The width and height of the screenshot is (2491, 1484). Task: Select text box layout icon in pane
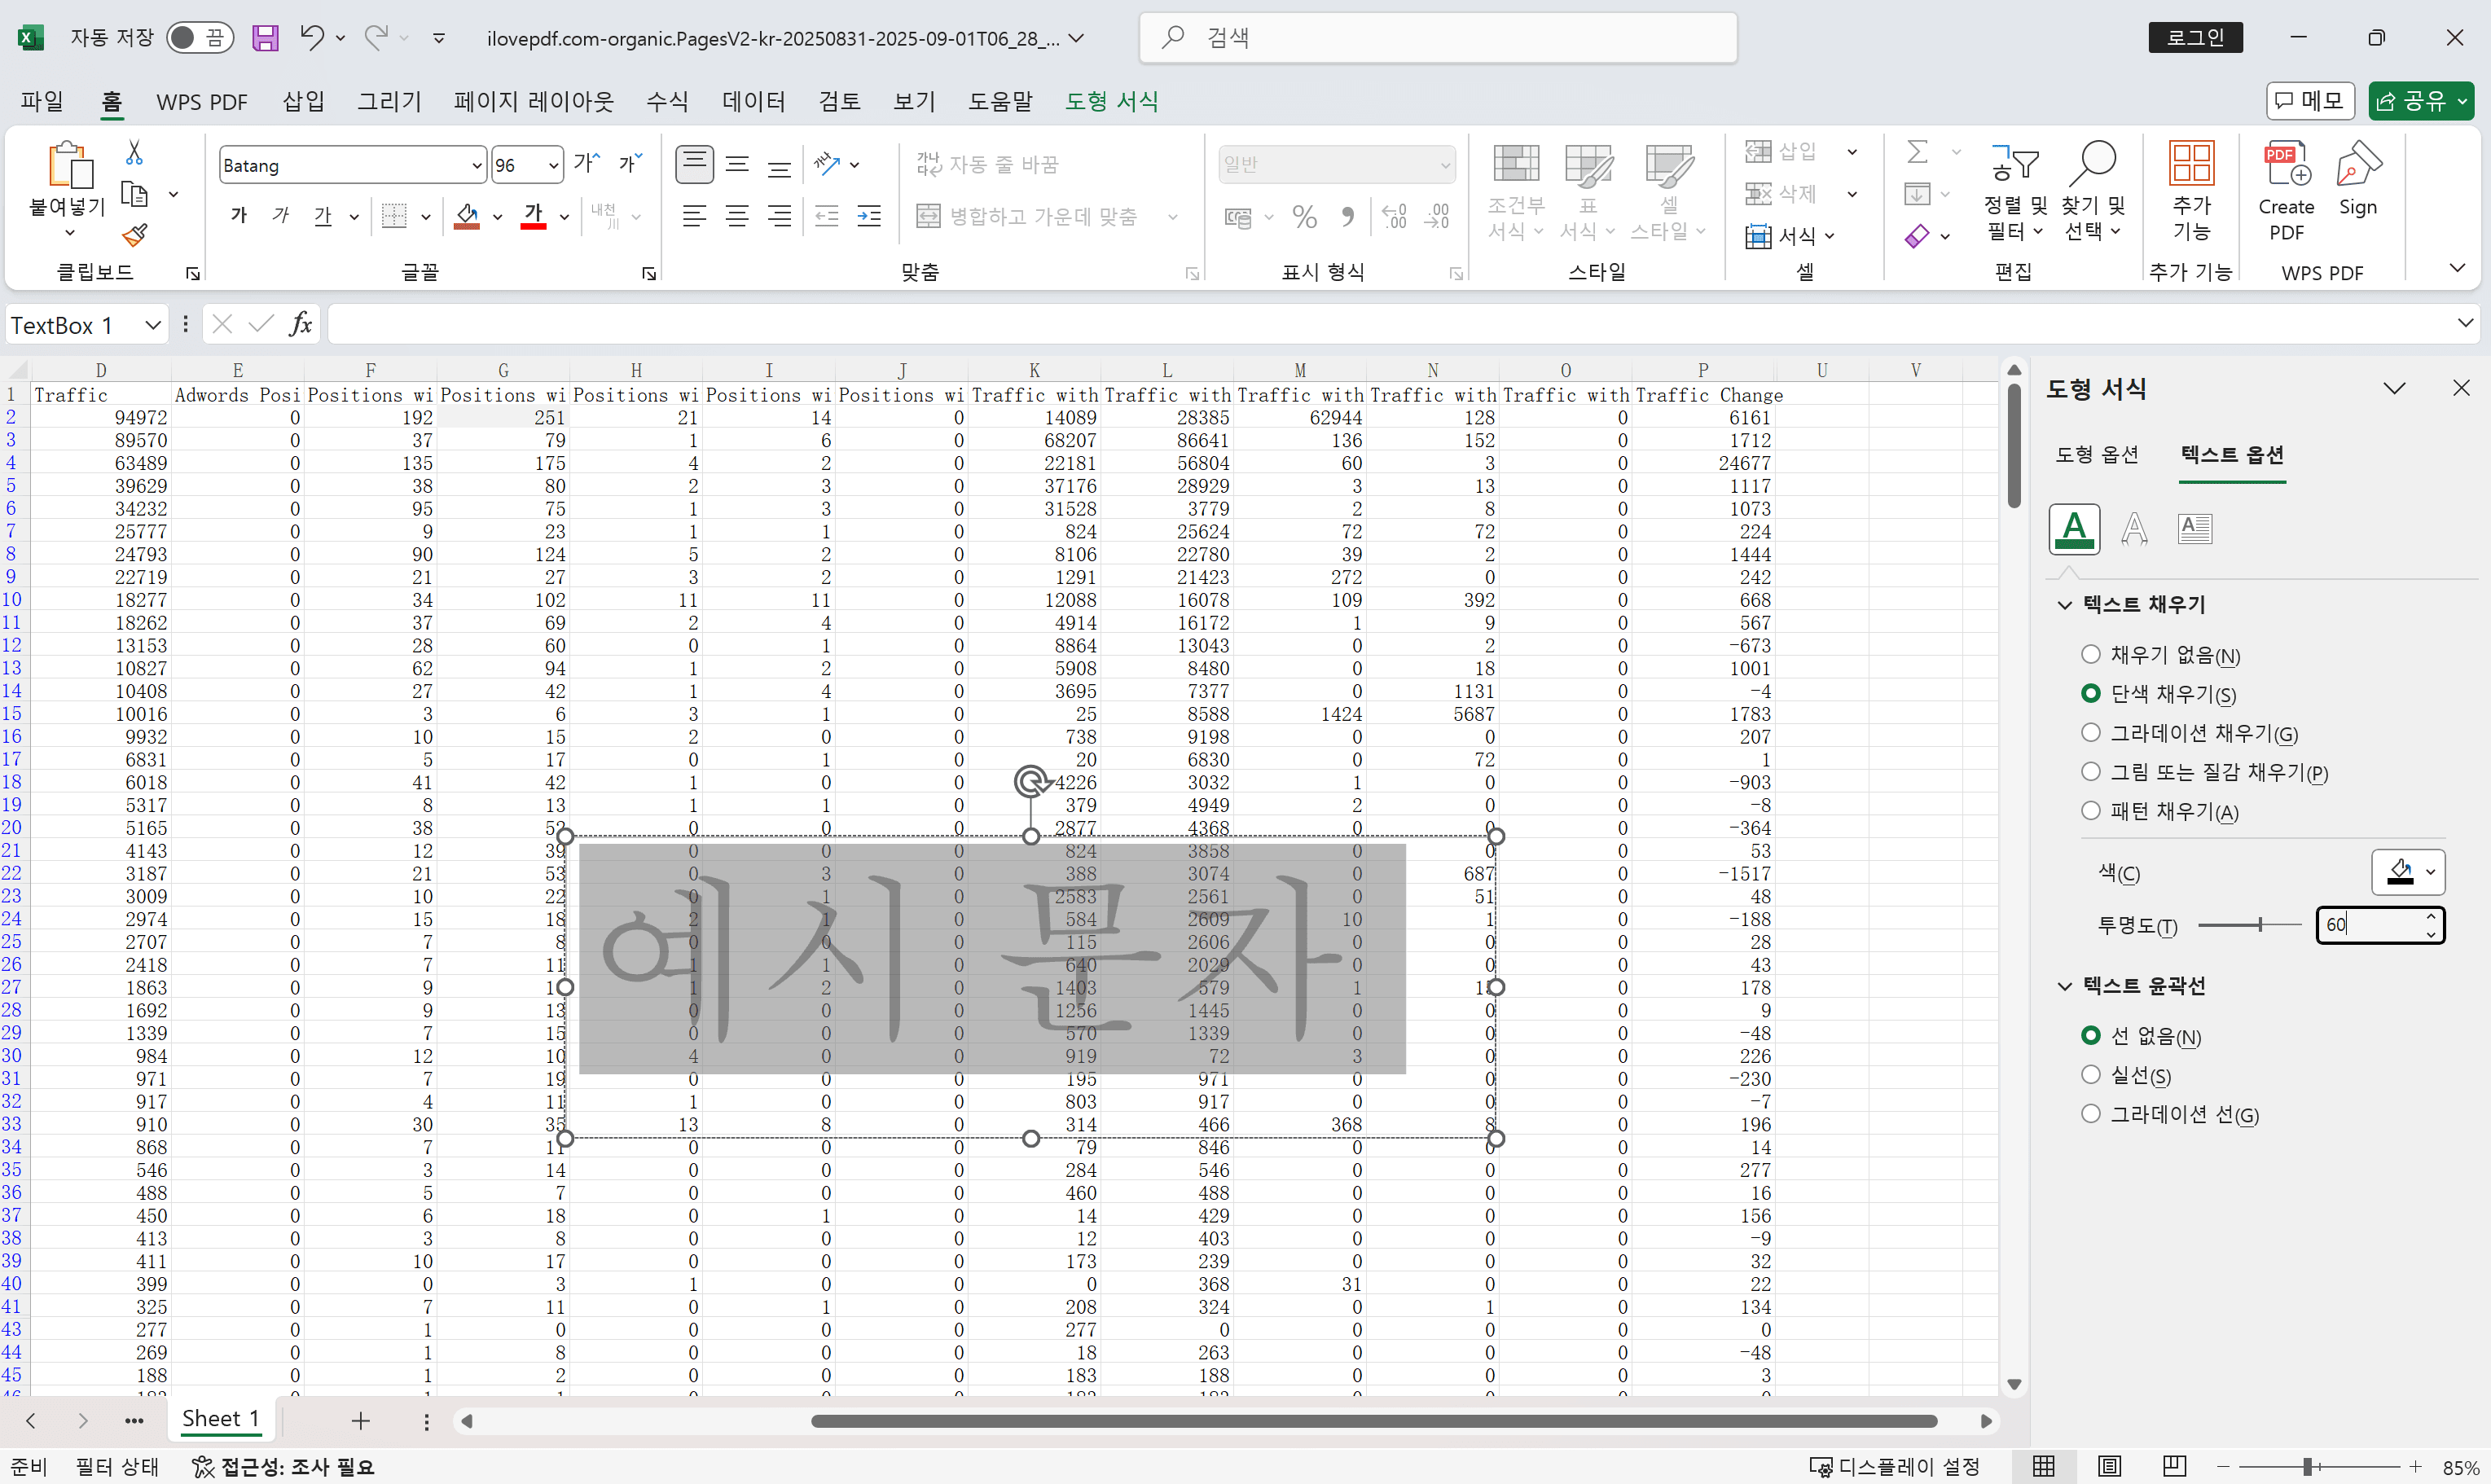click(2194, 528)
